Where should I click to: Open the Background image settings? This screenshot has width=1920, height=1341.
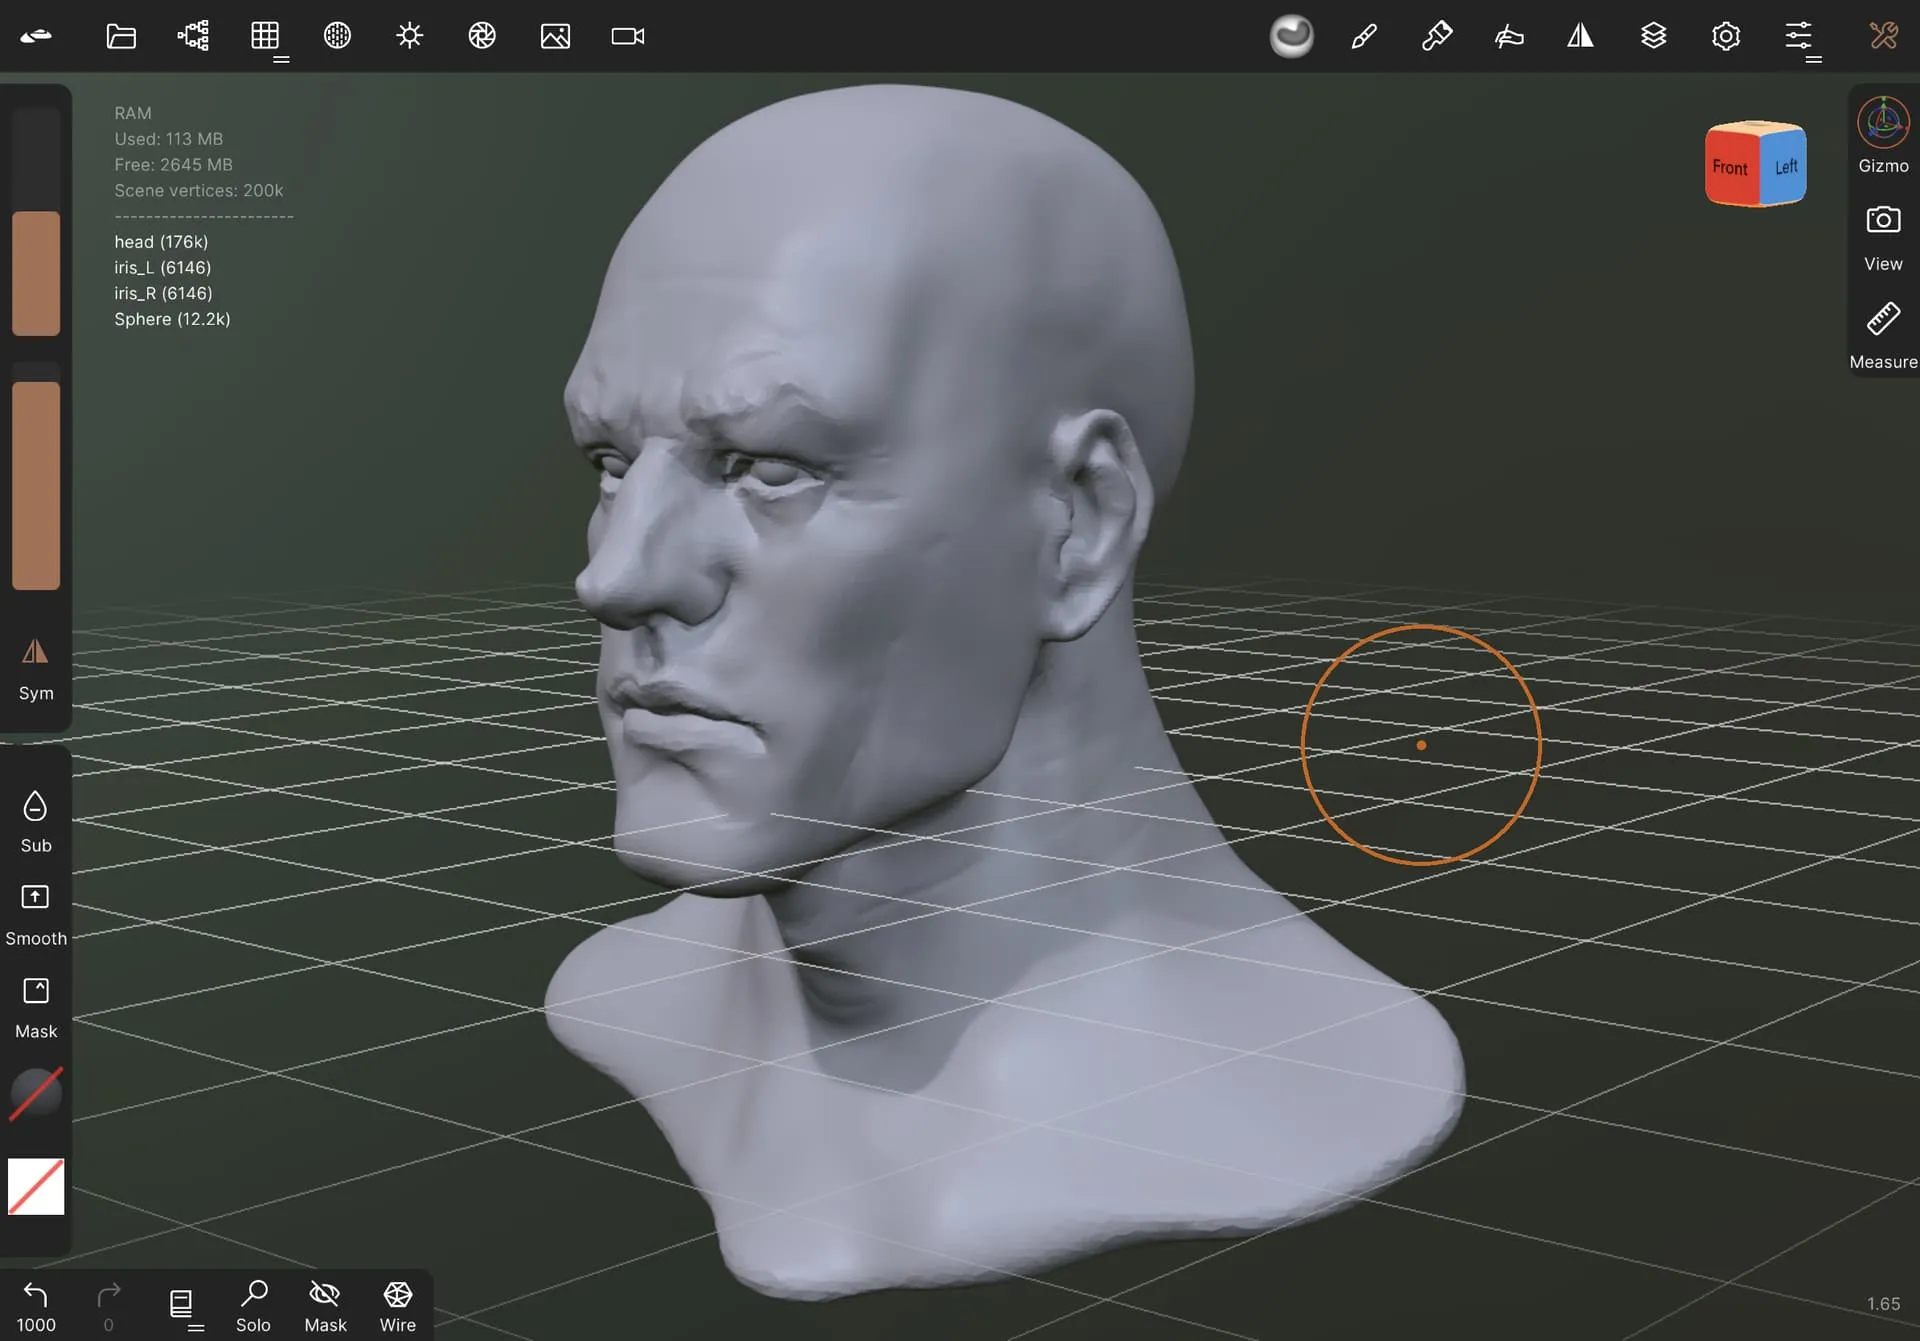556,36
